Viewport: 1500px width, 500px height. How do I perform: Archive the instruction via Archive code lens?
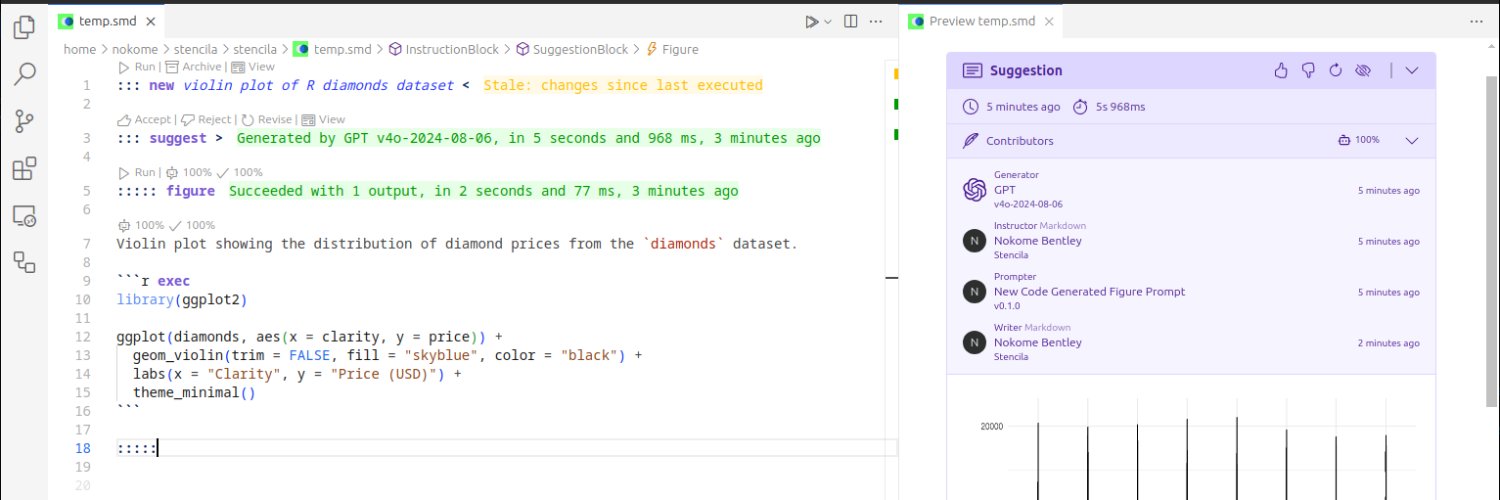click(194, 67)
